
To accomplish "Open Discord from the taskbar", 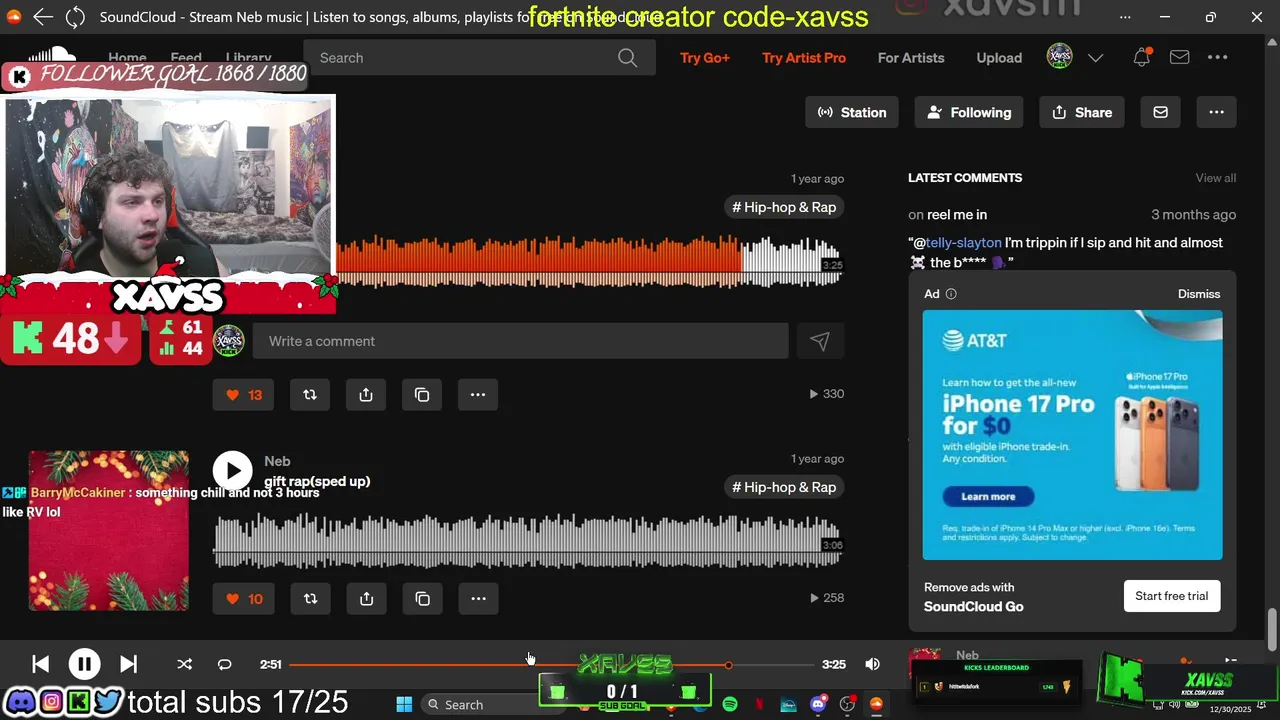I will [x=818, y=704].
